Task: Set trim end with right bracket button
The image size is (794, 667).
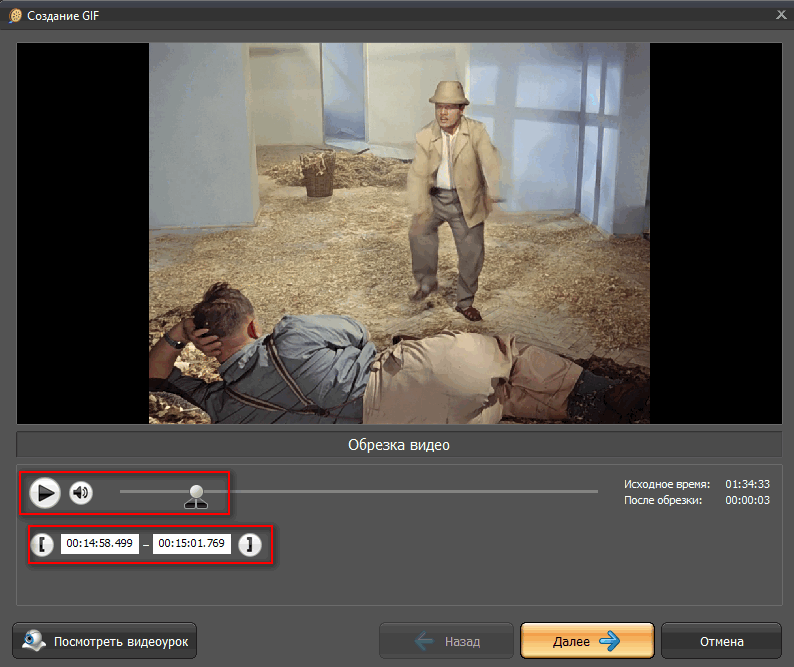Action: [x=250, y=544]
